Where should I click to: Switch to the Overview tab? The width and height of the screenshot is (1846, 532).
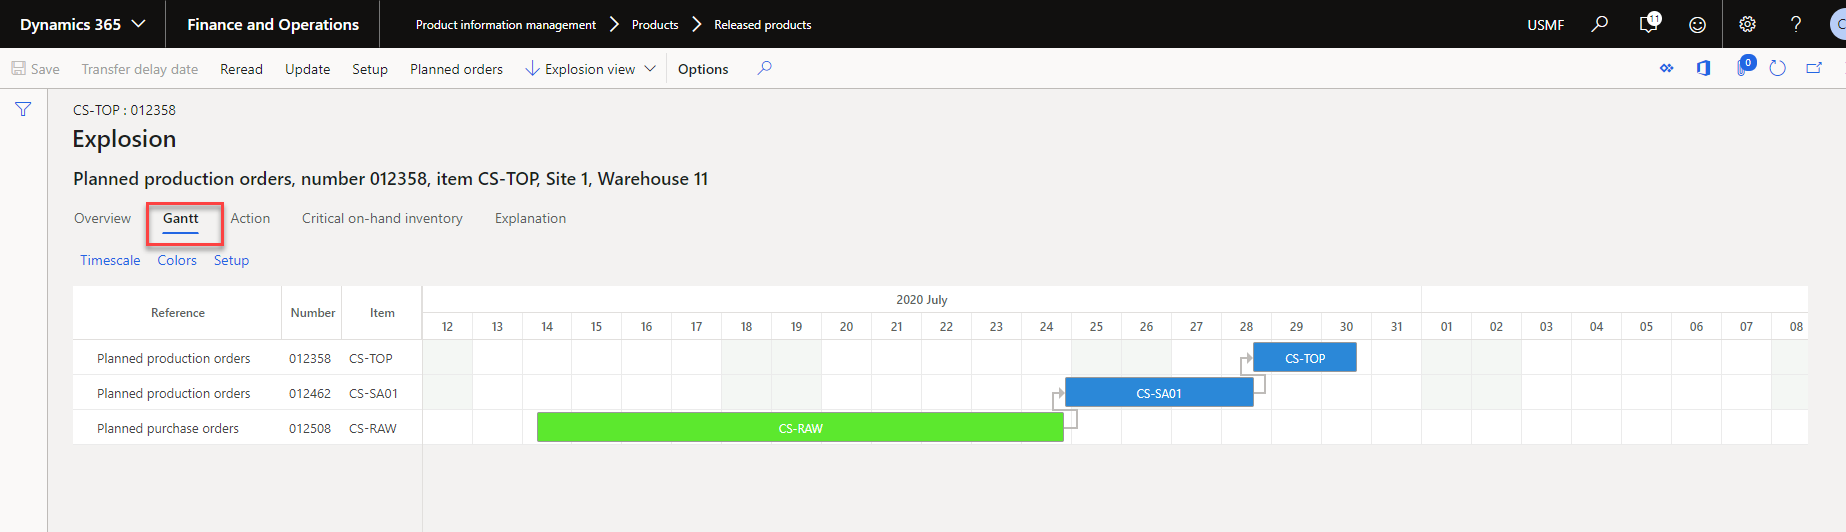pos(102,218)
